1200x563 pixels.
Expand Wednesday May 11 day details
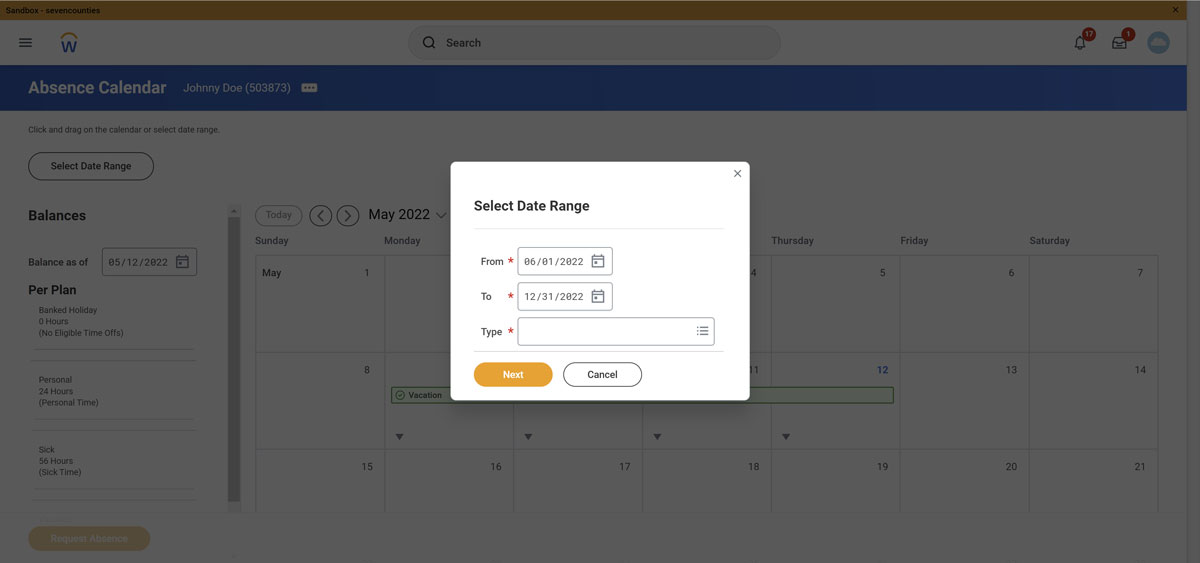(x=657, y=436)
